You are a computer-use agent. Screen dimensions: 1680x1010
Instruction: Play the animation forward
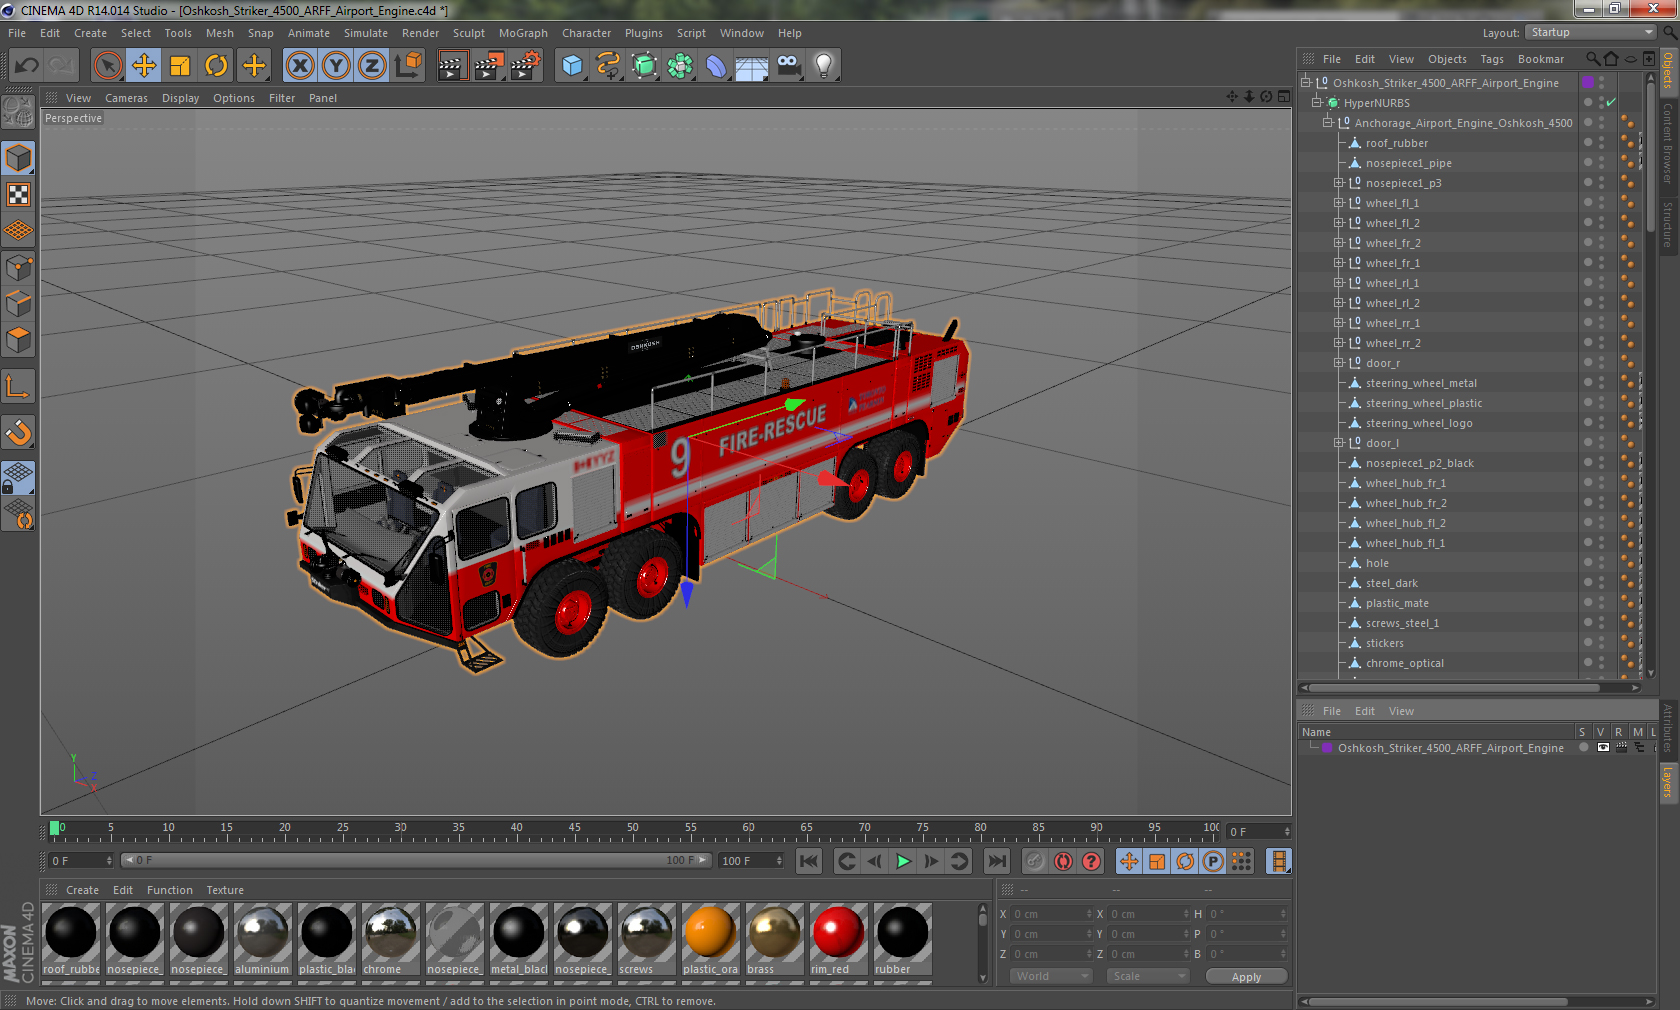903,861
